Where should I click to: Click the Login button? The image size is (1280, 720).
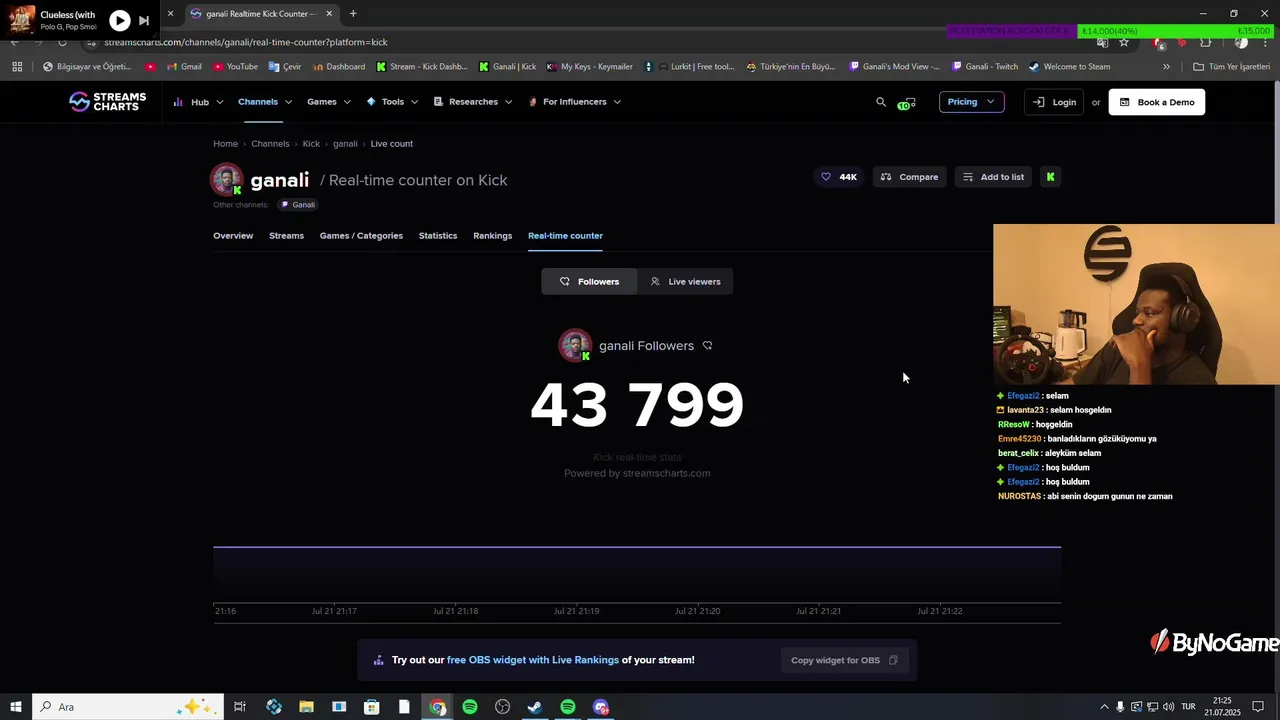[1054, 102]
